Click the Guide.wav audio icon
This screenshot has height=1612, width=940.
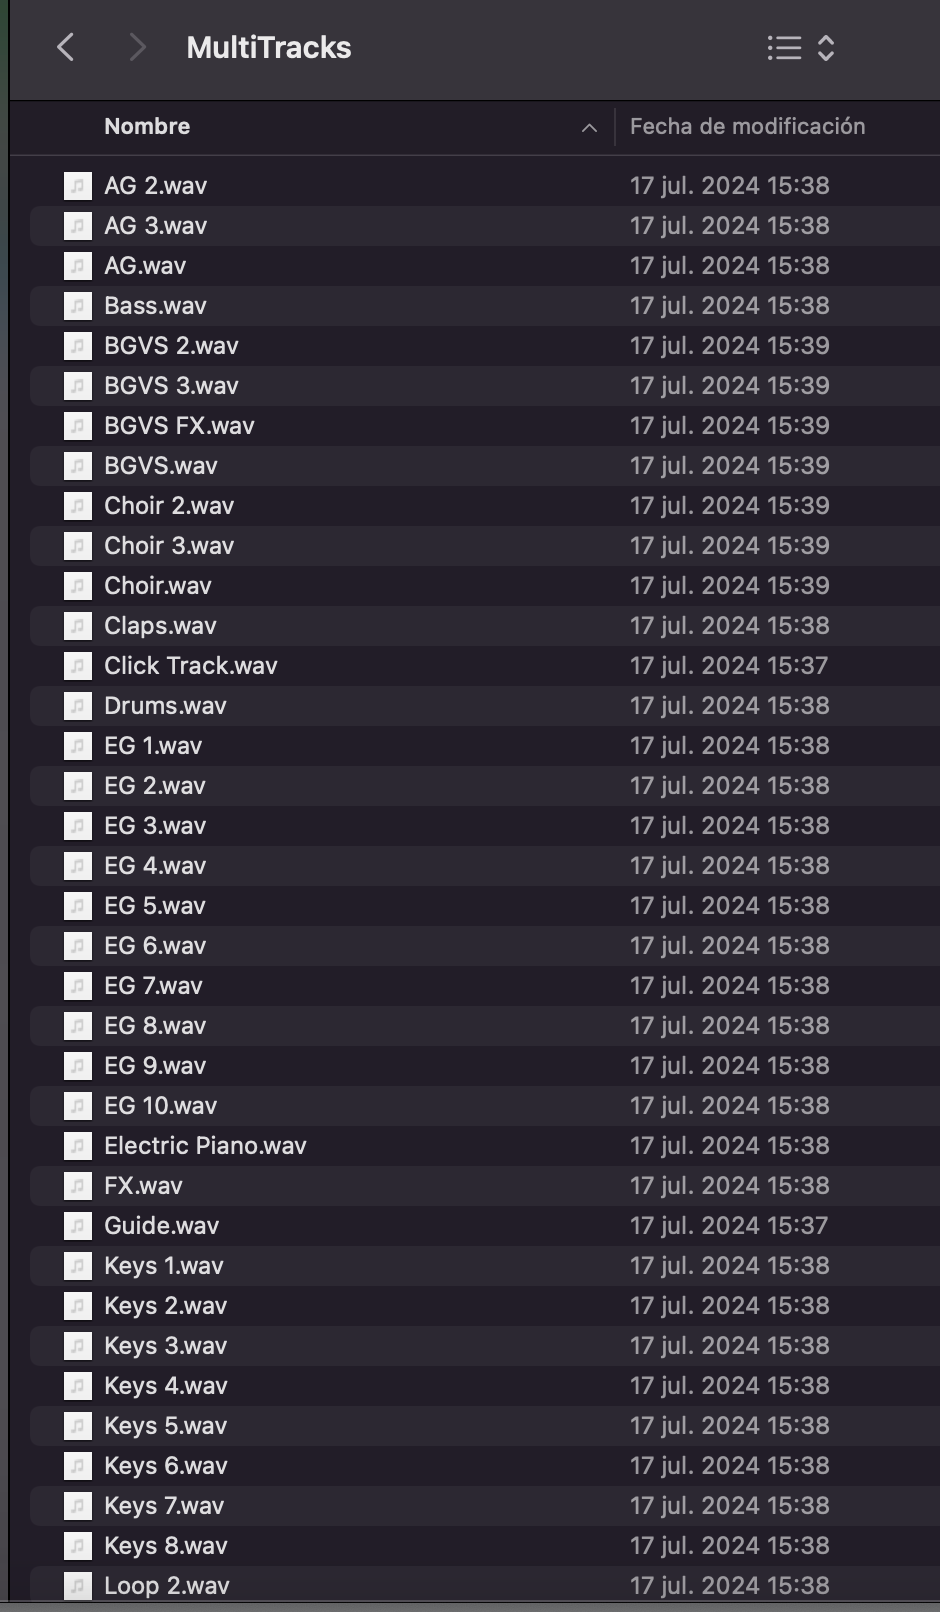coord(78,1226)
